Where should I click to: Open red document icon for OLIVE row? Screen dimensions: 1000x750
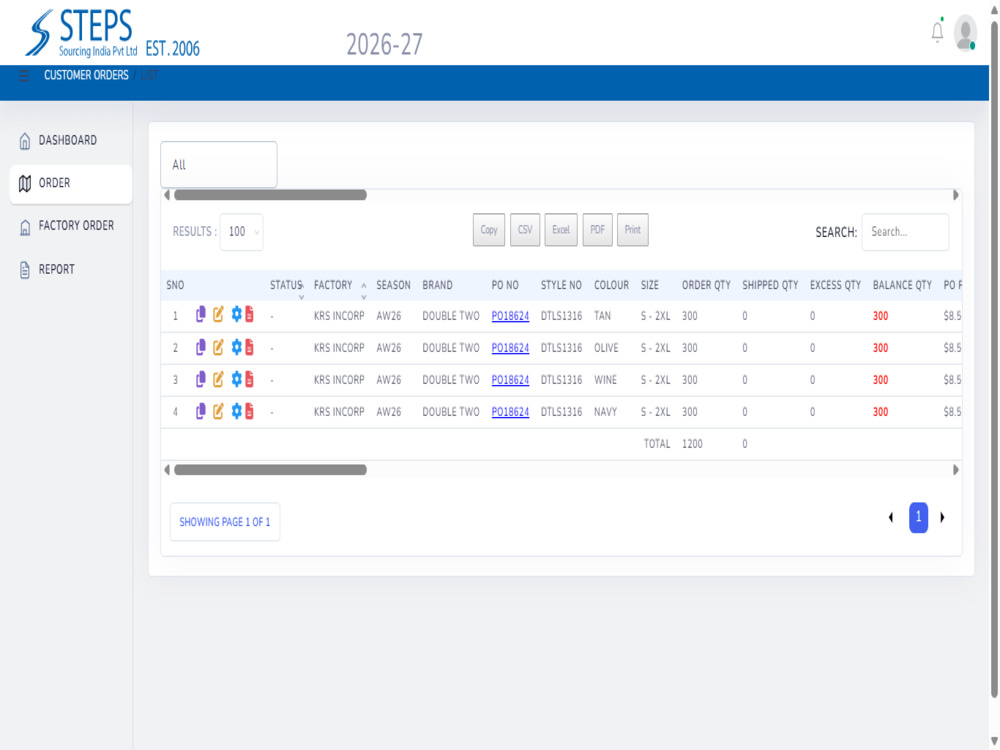click(x=249, y=346)
